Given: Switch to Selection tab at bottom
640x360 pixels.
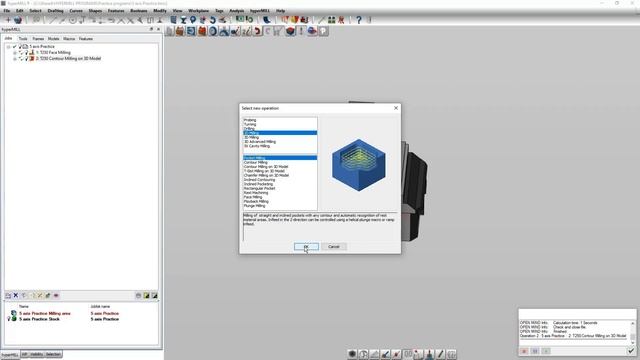Looking at the screenshot, I should [x=53, y=354].
